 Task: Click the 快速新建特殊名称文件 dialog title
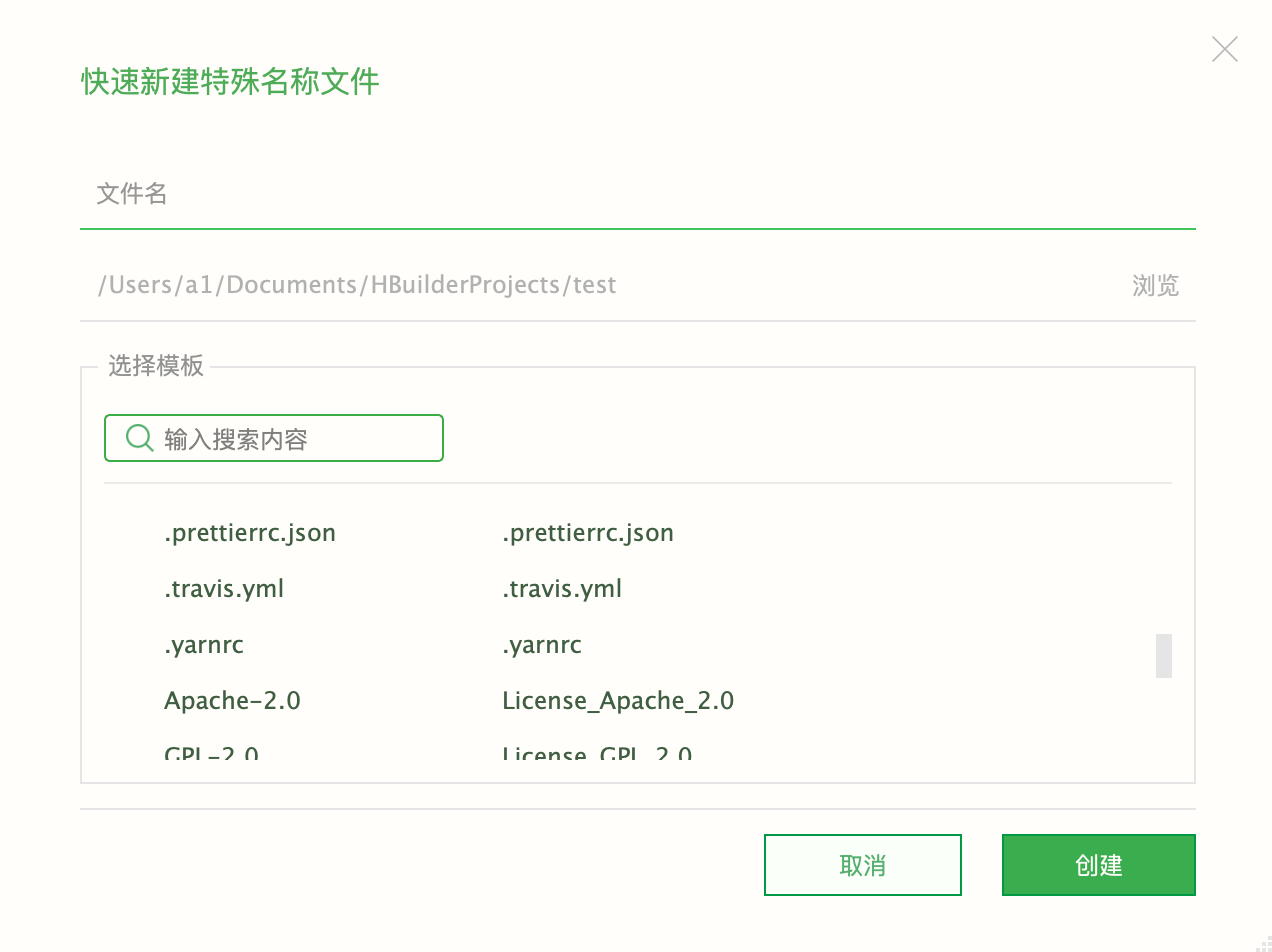click(x=230, y=82)
